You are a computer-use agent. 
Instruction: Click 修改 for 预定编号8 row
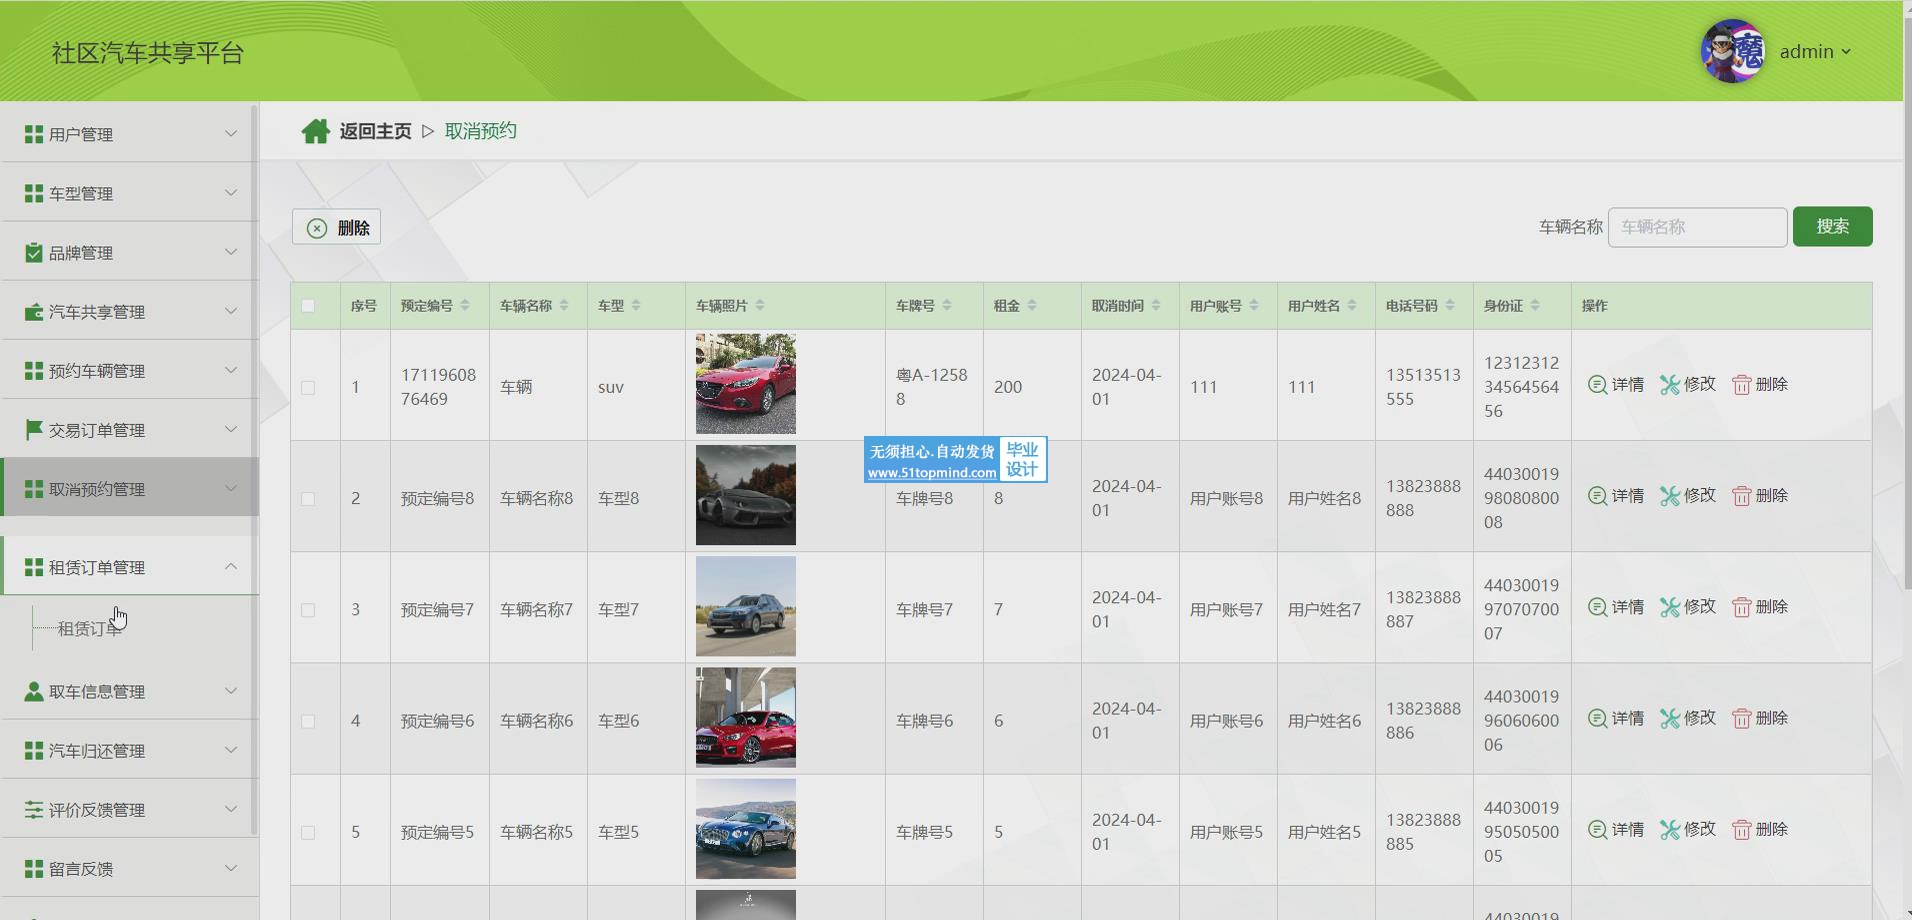(x=1688, y=495)
